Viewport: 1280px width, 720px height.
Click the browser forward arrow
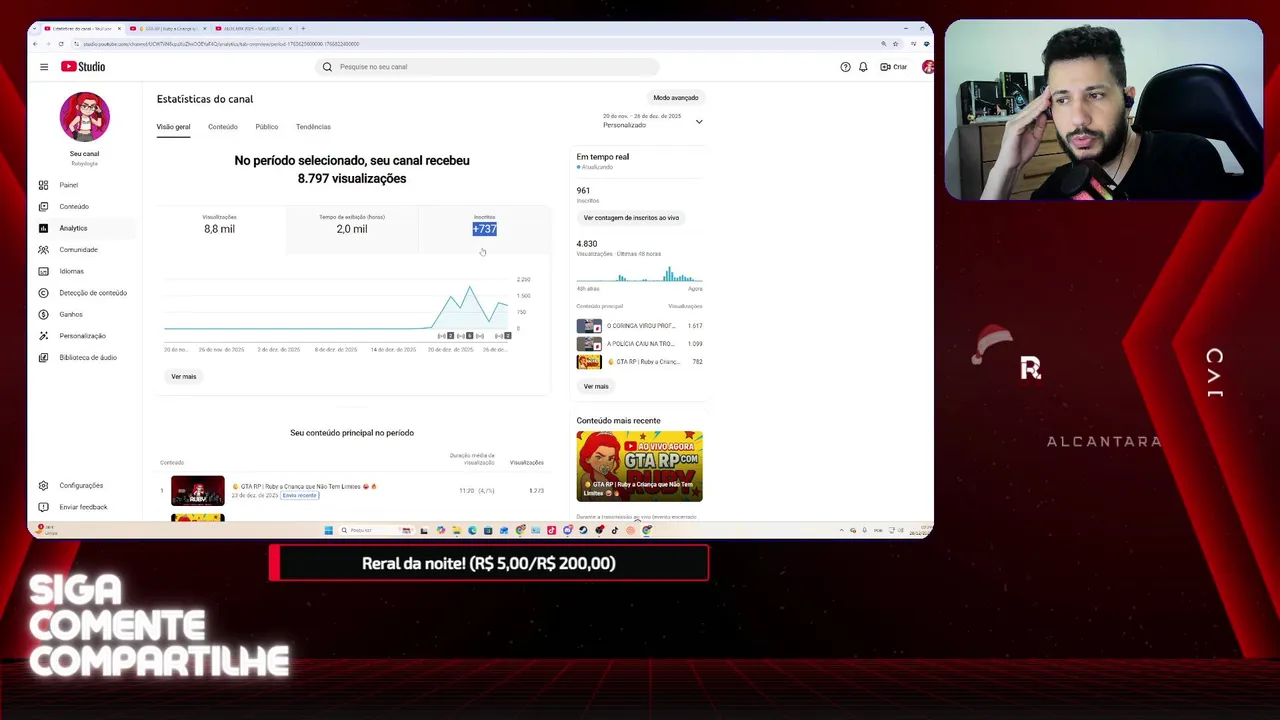pyautogui.click(x=48, y=44)
